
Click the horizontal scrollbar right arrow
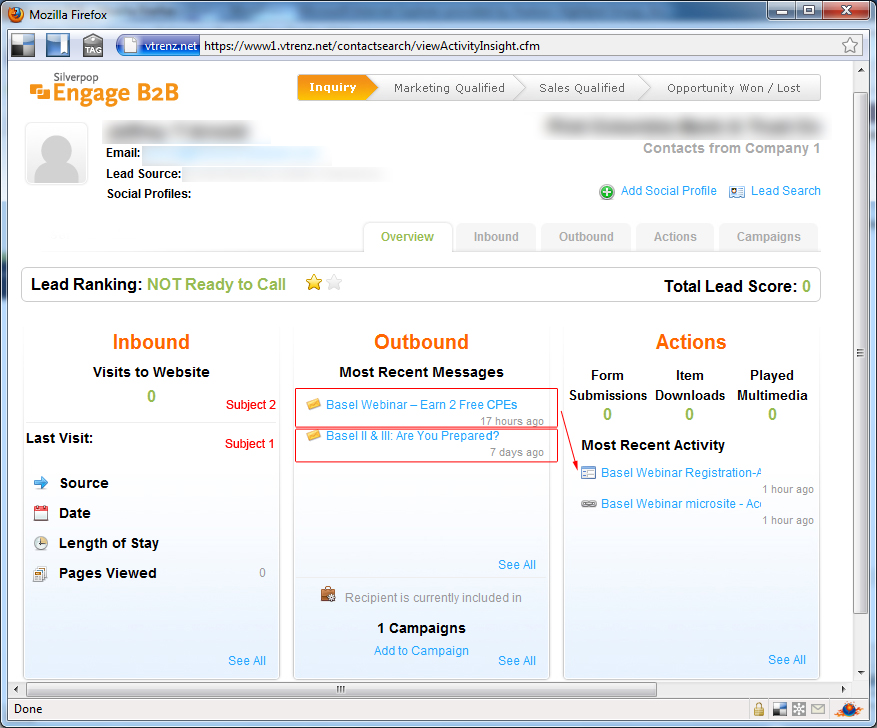click(x=843, y=689)
